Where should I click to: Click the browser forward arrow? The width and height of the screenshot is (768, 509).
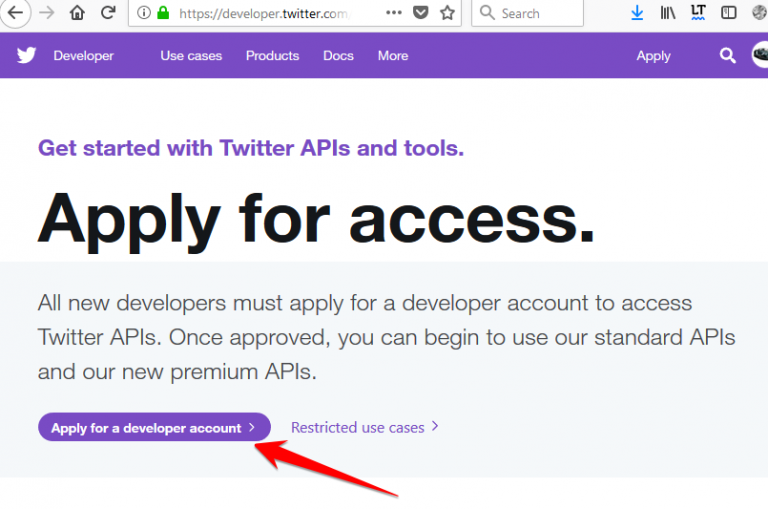click(x=47, y=12)
